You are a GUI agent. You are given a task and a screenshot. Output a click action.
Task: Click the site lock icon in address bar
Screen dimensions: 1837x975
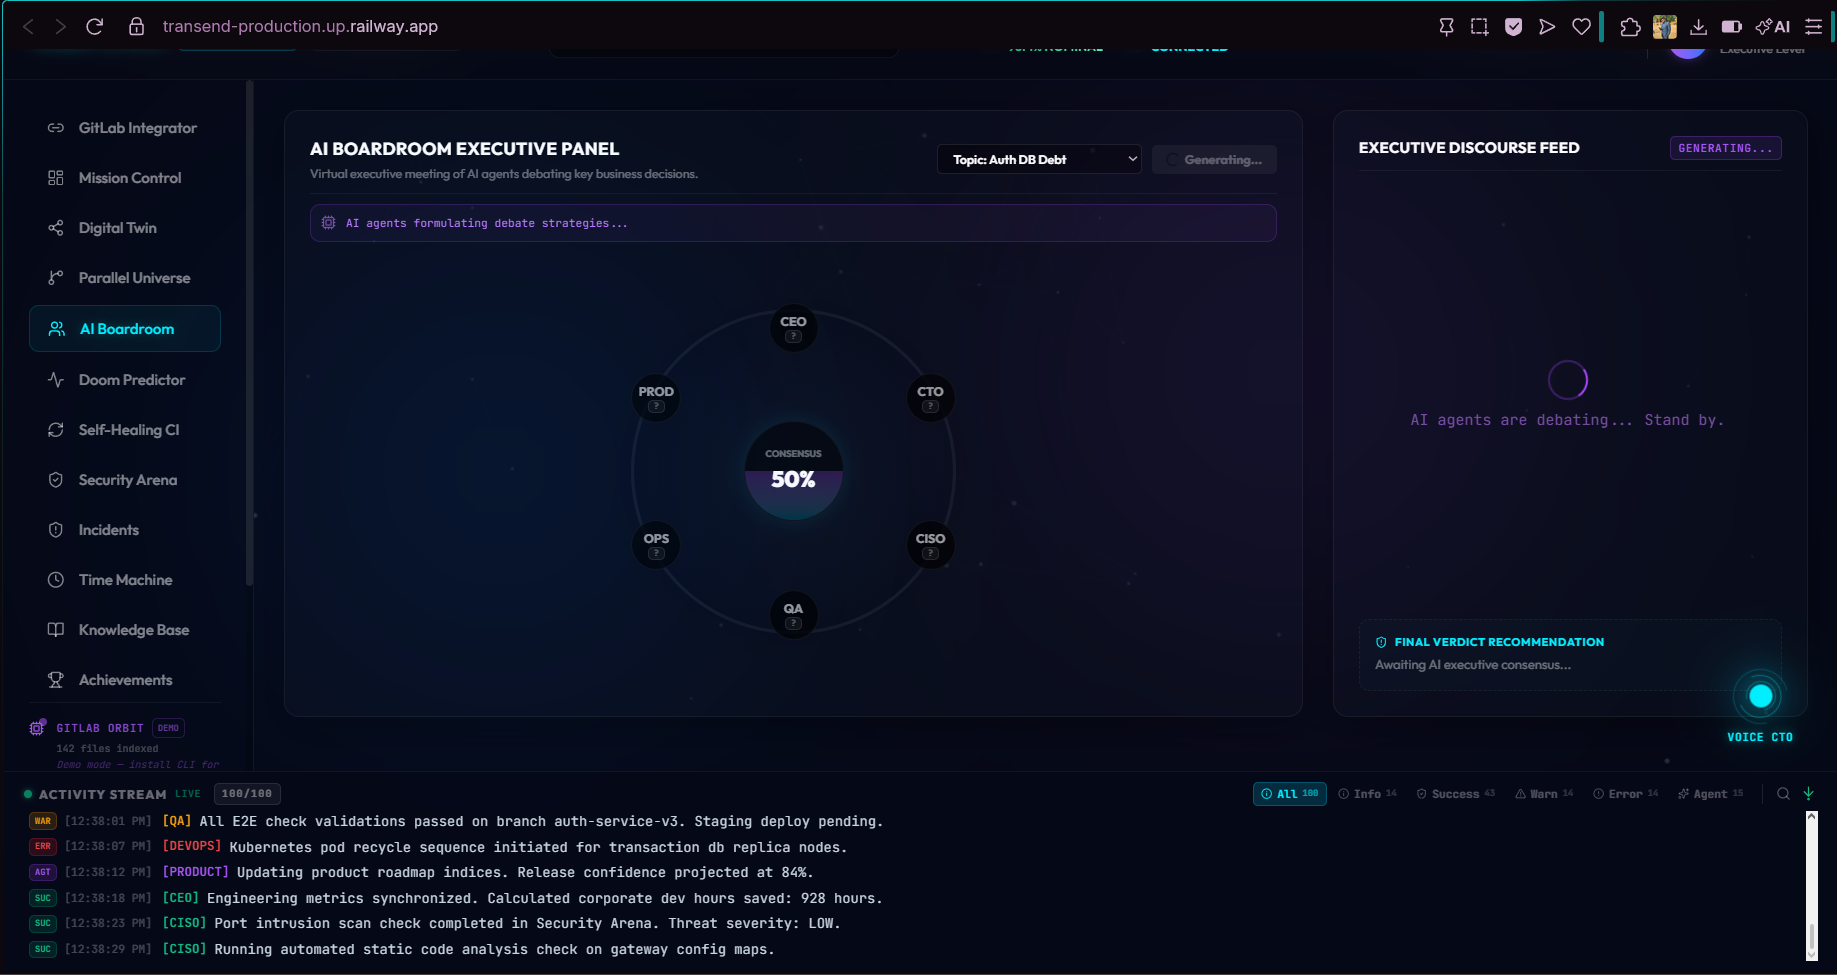point(137,27)
